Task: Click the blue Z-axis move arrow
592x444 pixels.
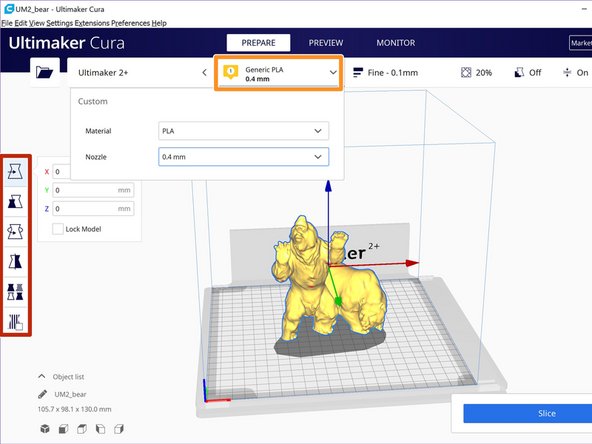Action: coord(328,186)
